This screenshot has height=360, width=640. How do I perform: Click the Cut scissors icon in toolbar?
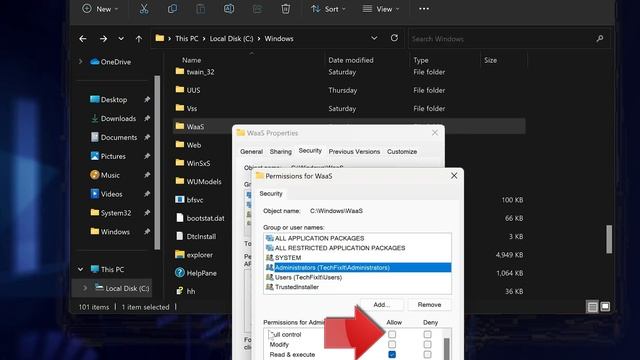click(144, 9)
